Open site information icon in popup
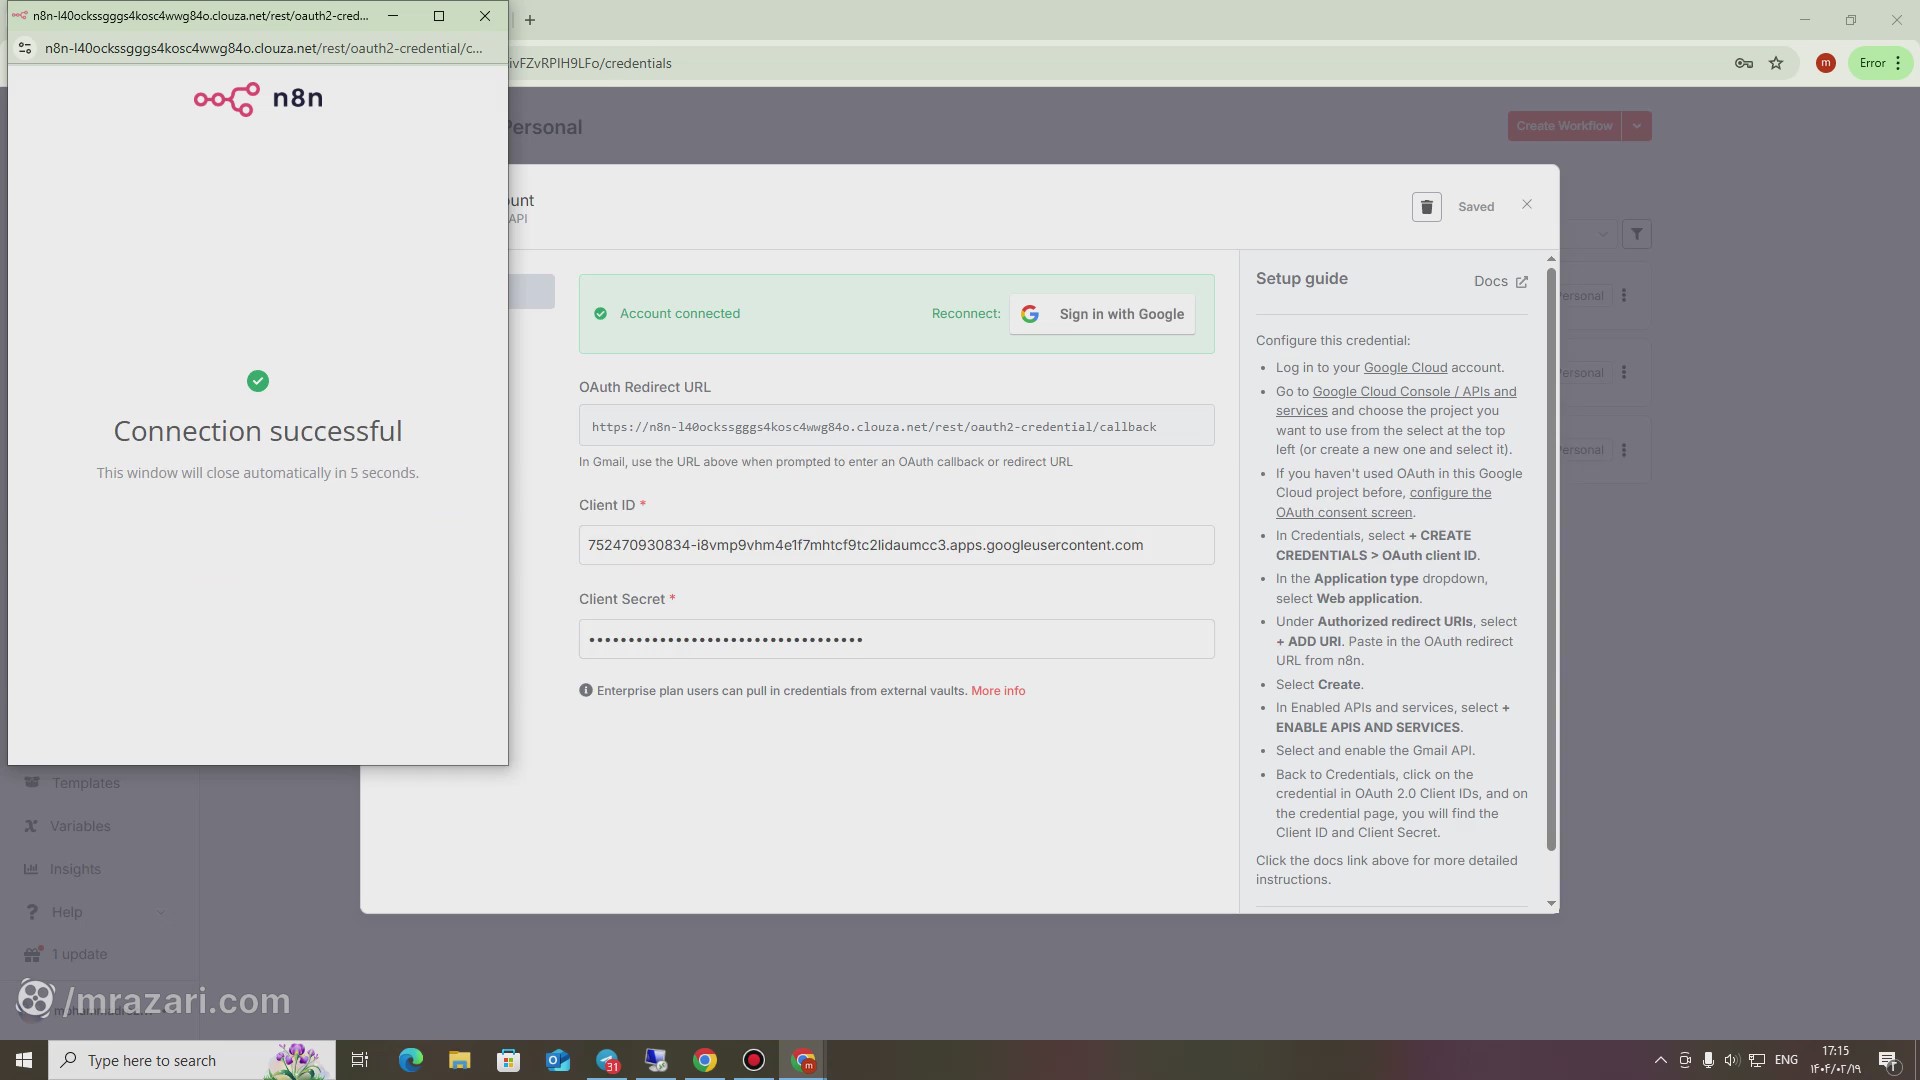 (x=25, y=48)
